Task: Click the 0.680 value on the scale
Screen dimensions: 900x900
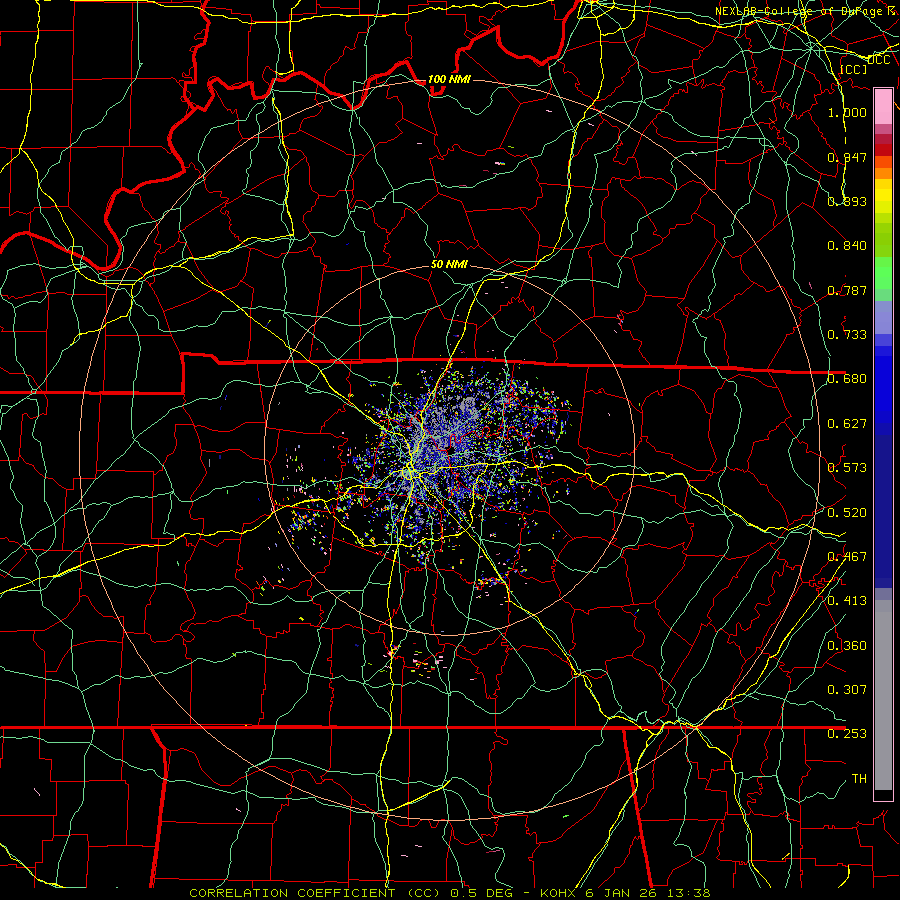Action: coord(847,378)
